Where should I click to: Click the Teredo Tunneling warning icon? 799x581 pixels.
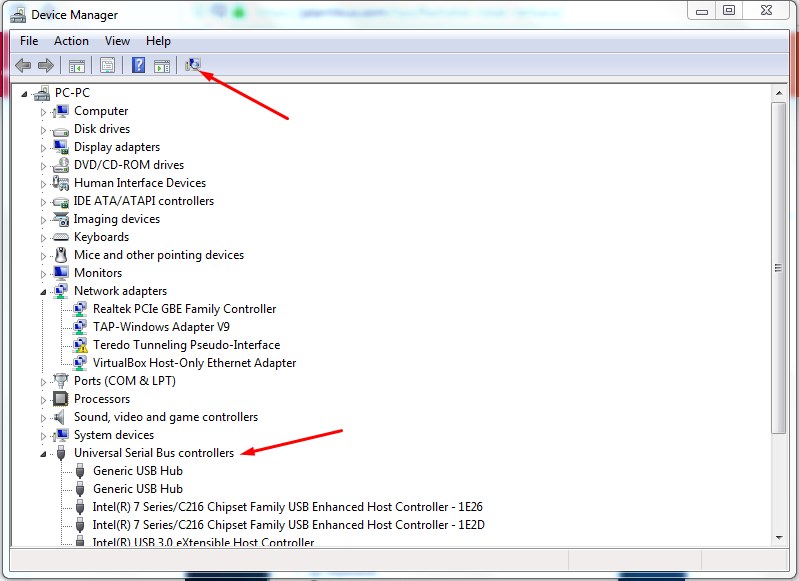tap(80, 345)
